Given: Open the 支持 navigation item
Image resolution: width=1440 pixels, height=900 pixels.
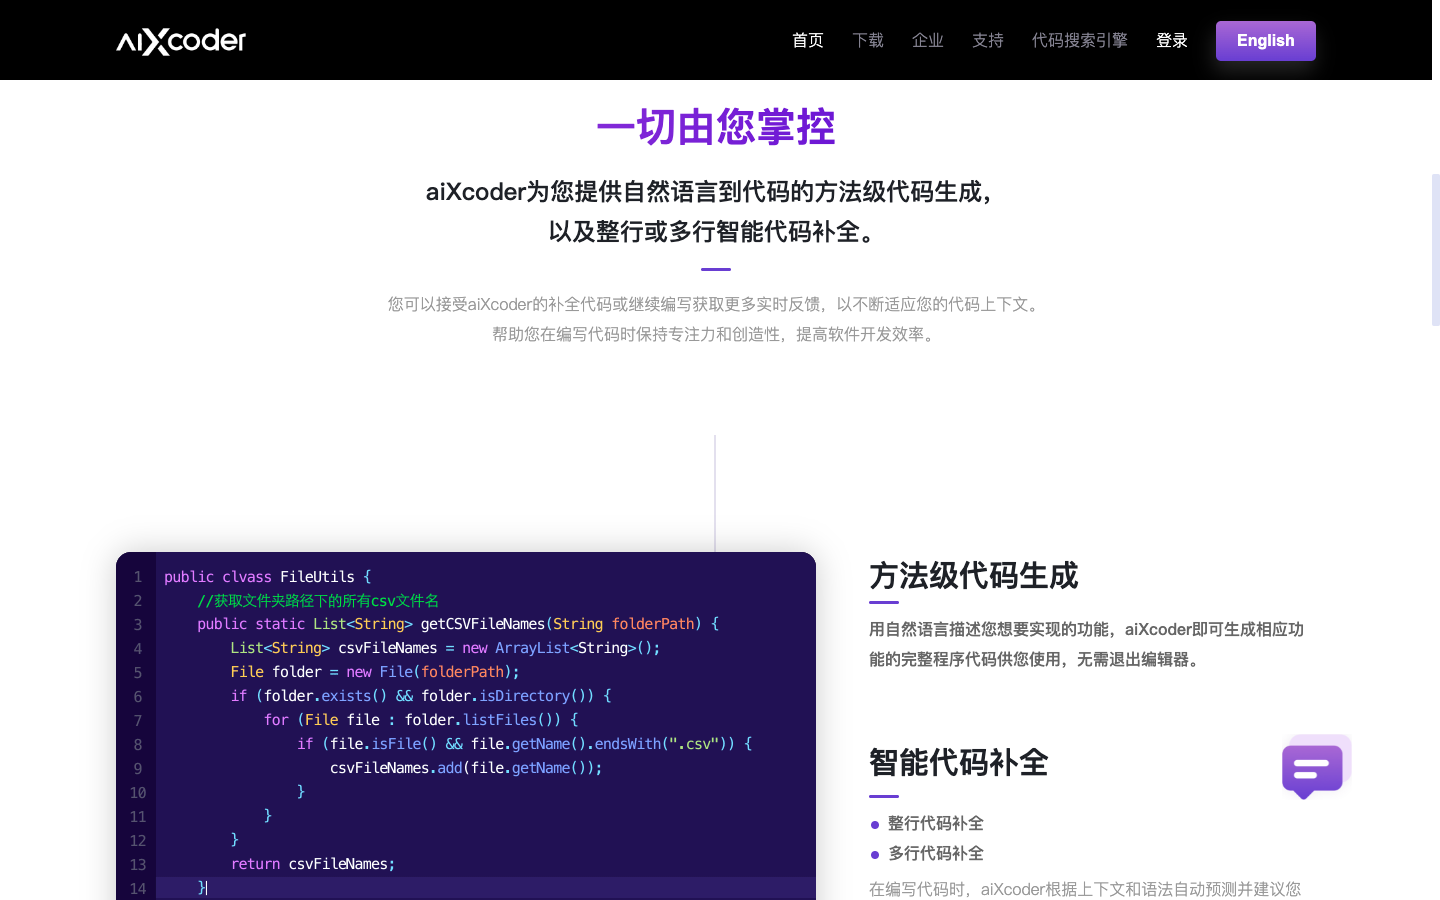Looking at the screenshot, I should coord(988,40).
